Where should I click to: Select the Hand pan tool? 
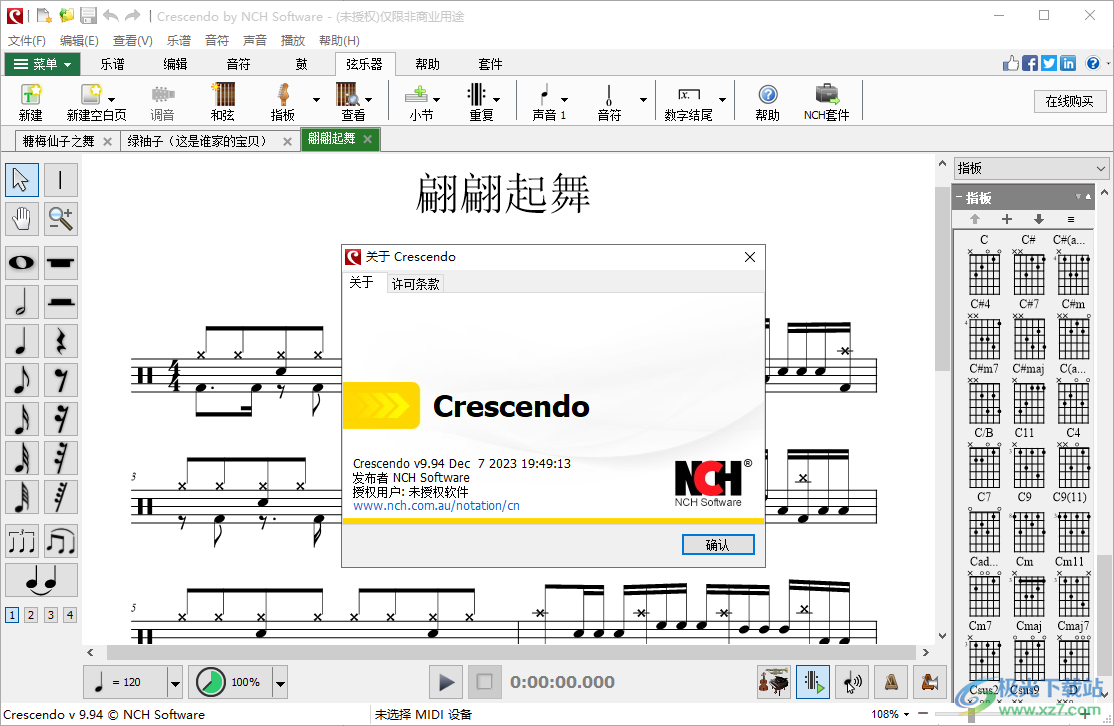pyautogui.click(x=22, y=219)
